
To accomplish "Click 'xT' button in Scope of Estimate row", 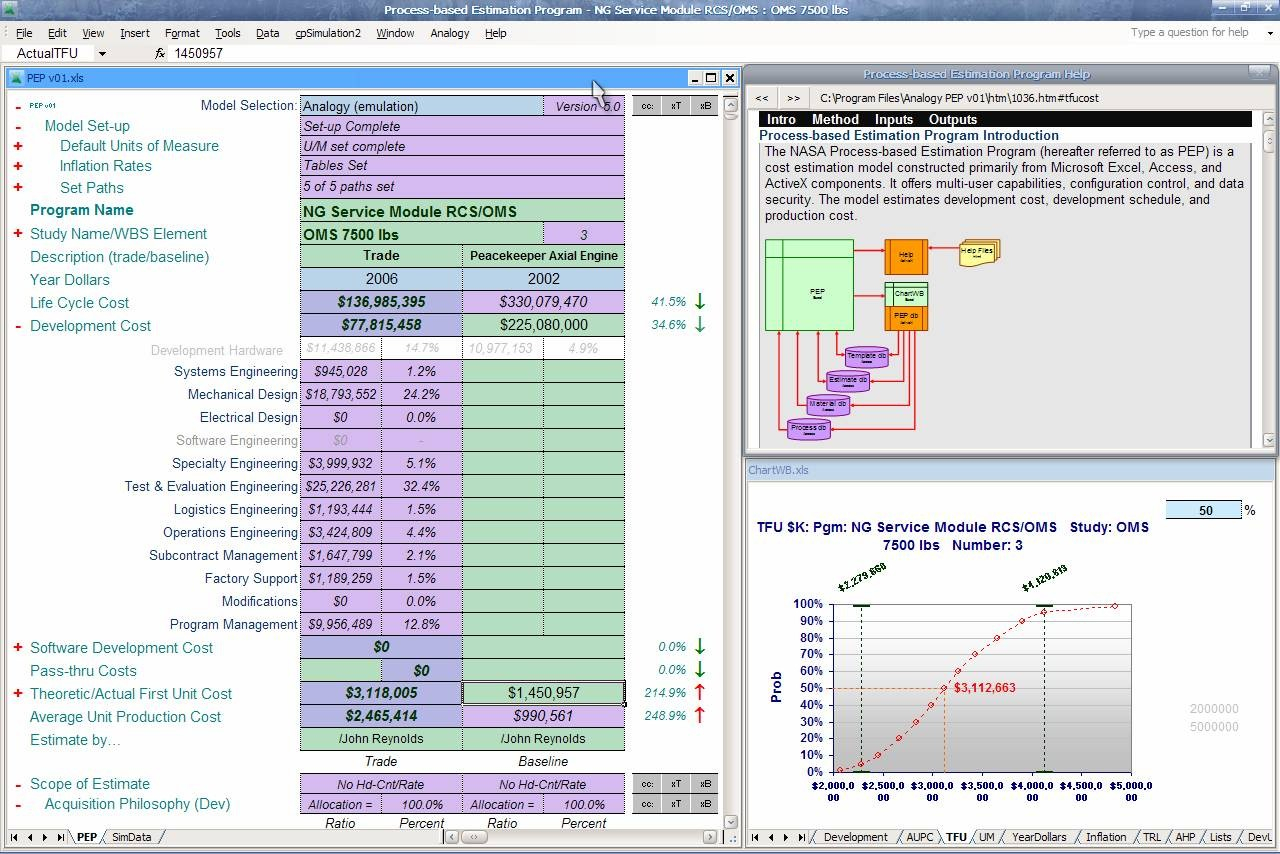I will click(676, 784).
